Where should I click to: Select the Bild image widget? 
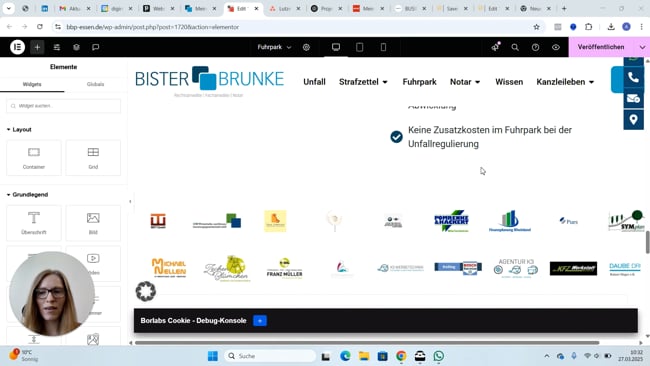click(93, 223)
